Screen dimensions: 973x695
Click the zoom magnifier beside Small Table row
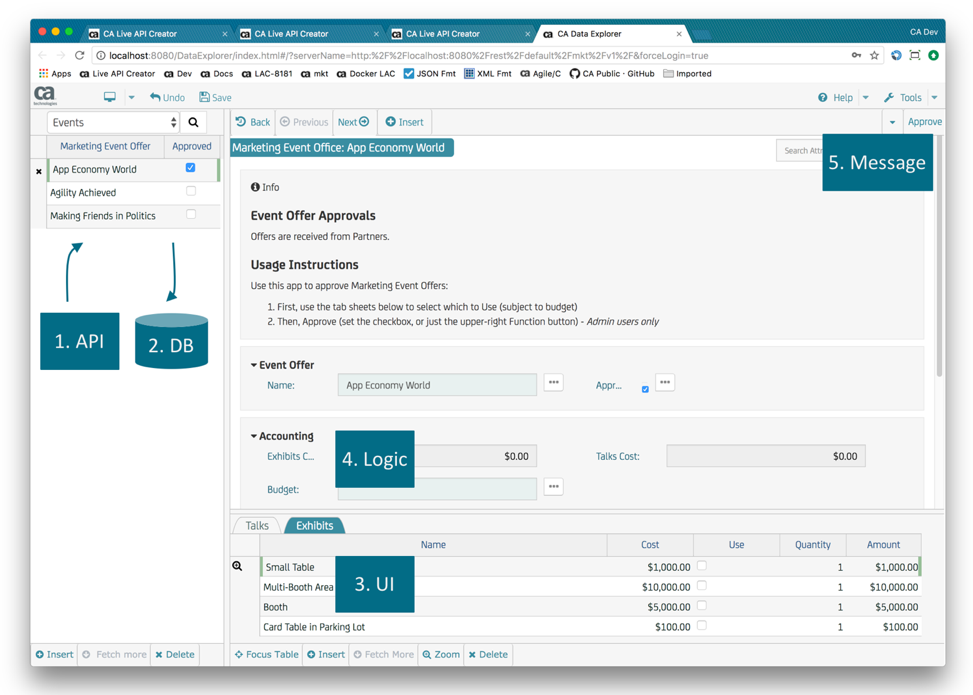[x=238, y=566]
